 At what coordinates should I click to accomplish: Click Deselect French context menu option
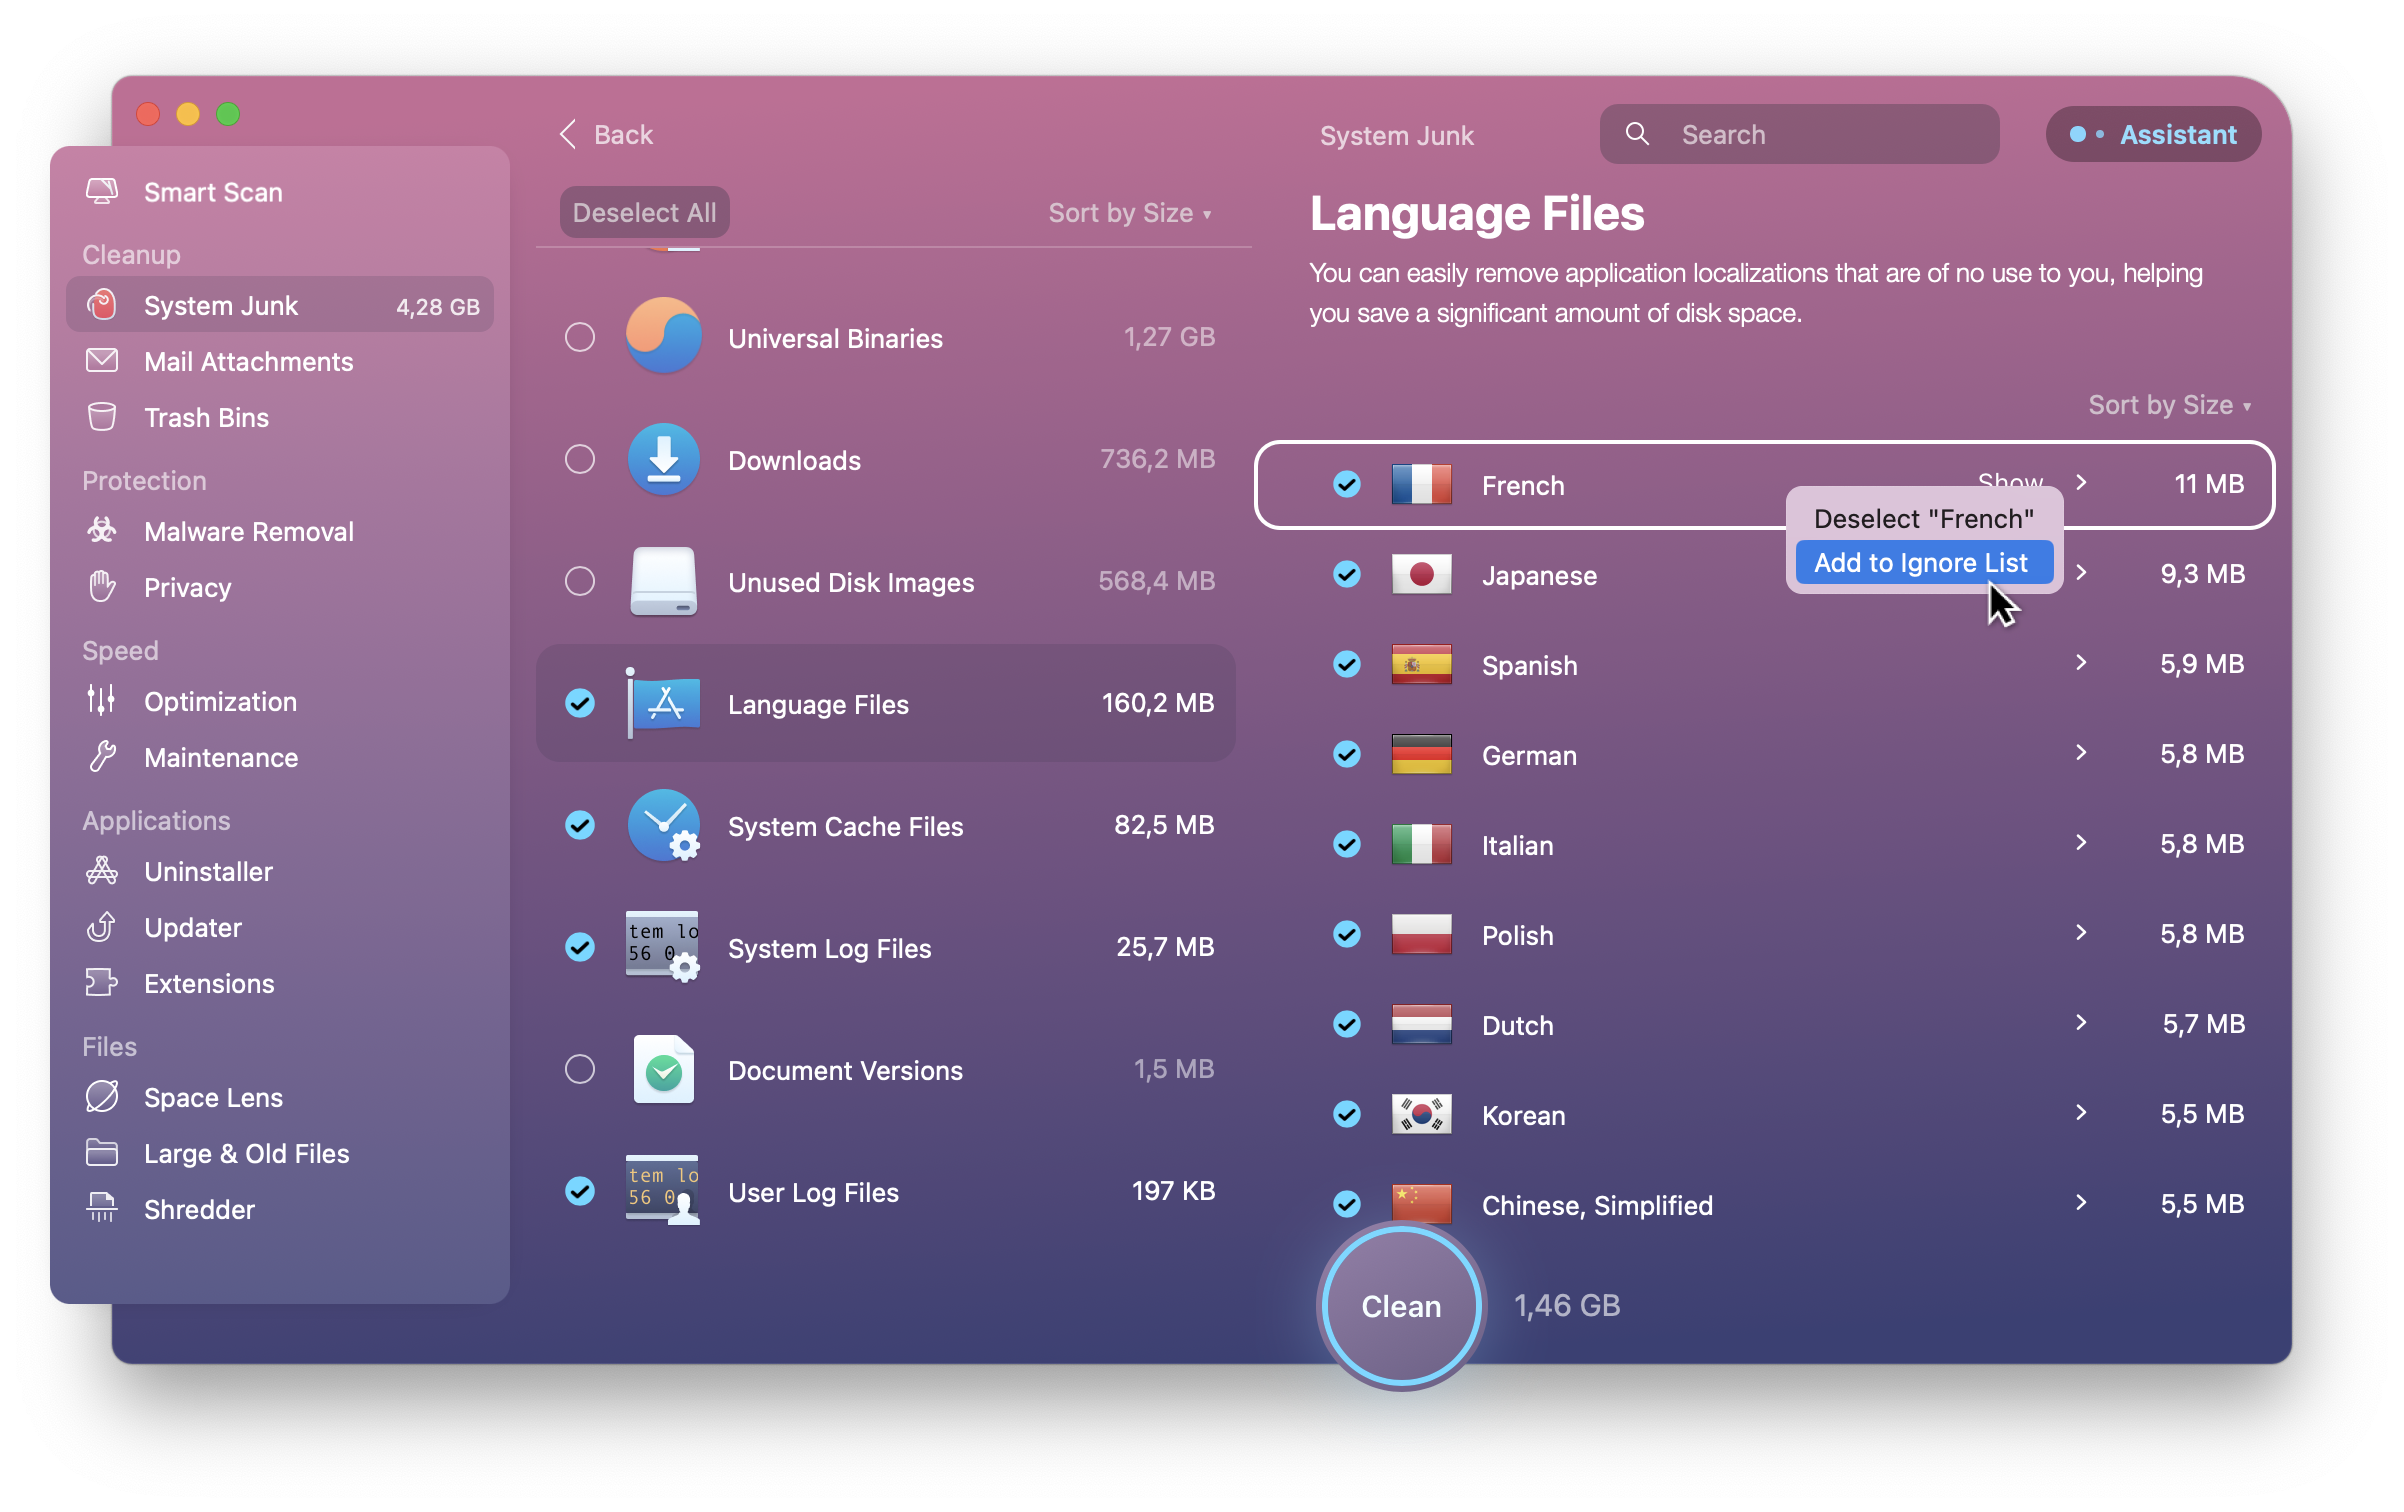[1918, 517]
